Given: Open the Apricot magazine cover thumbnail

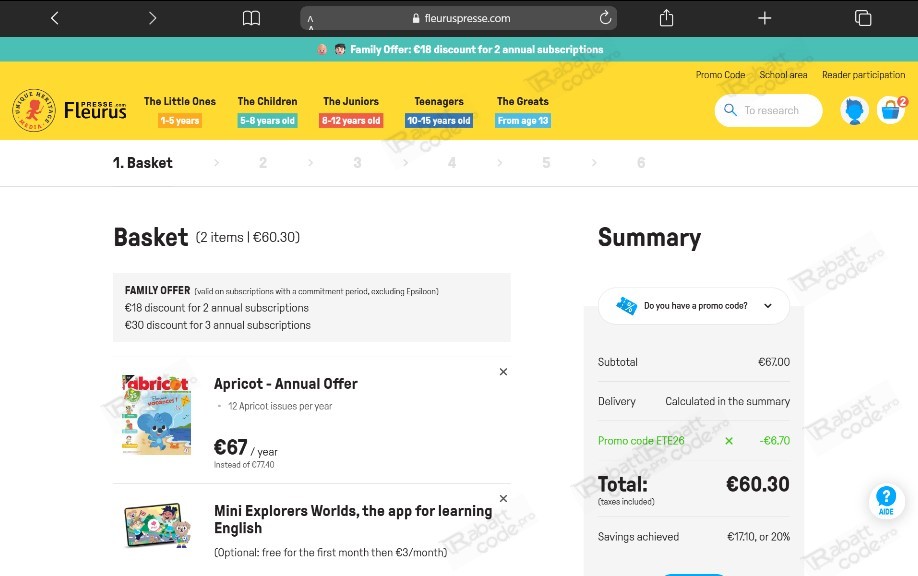Looking at the screenshot, I should click(x=156, y=414).
